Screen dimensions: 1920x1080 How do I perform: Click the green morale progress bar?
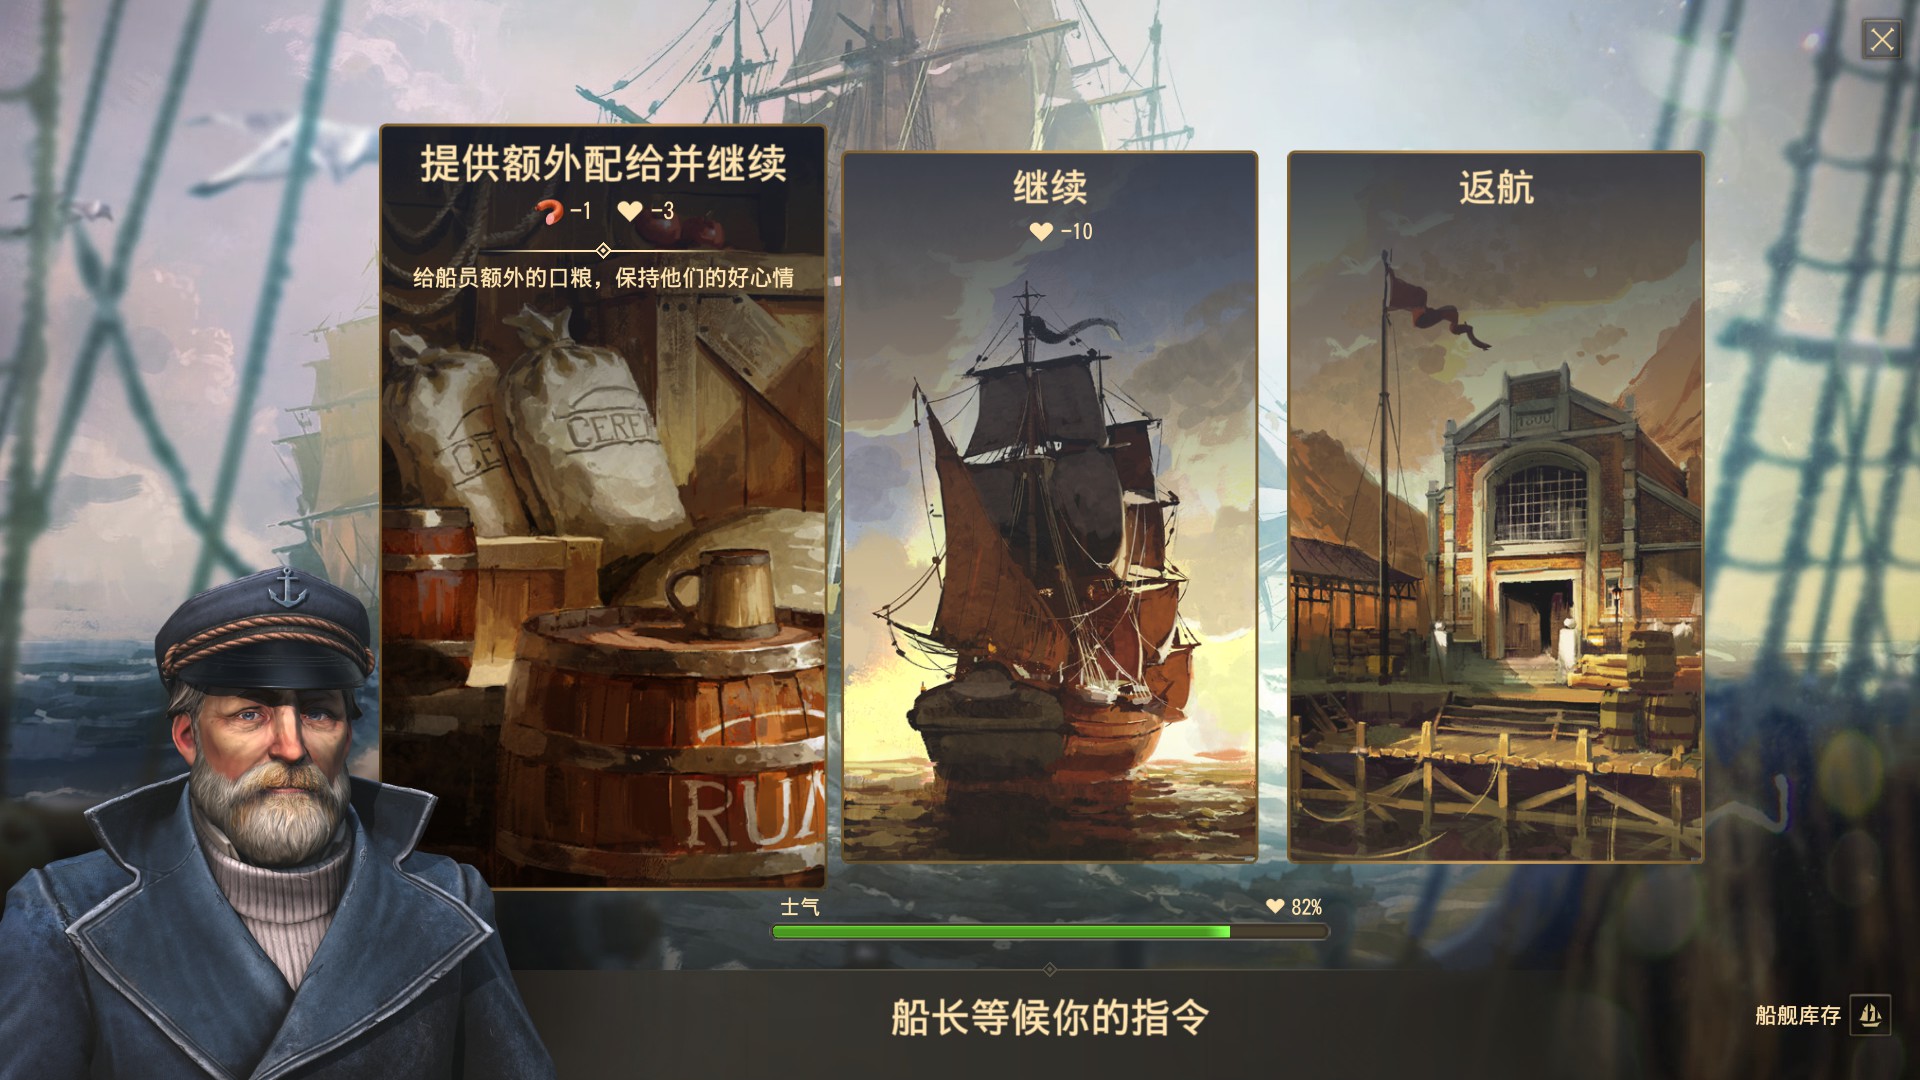click(x=1049, y=932)
